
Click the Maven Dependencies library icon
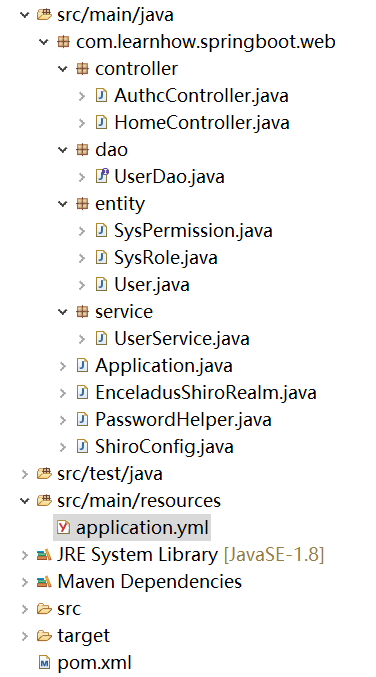point(44,582)
